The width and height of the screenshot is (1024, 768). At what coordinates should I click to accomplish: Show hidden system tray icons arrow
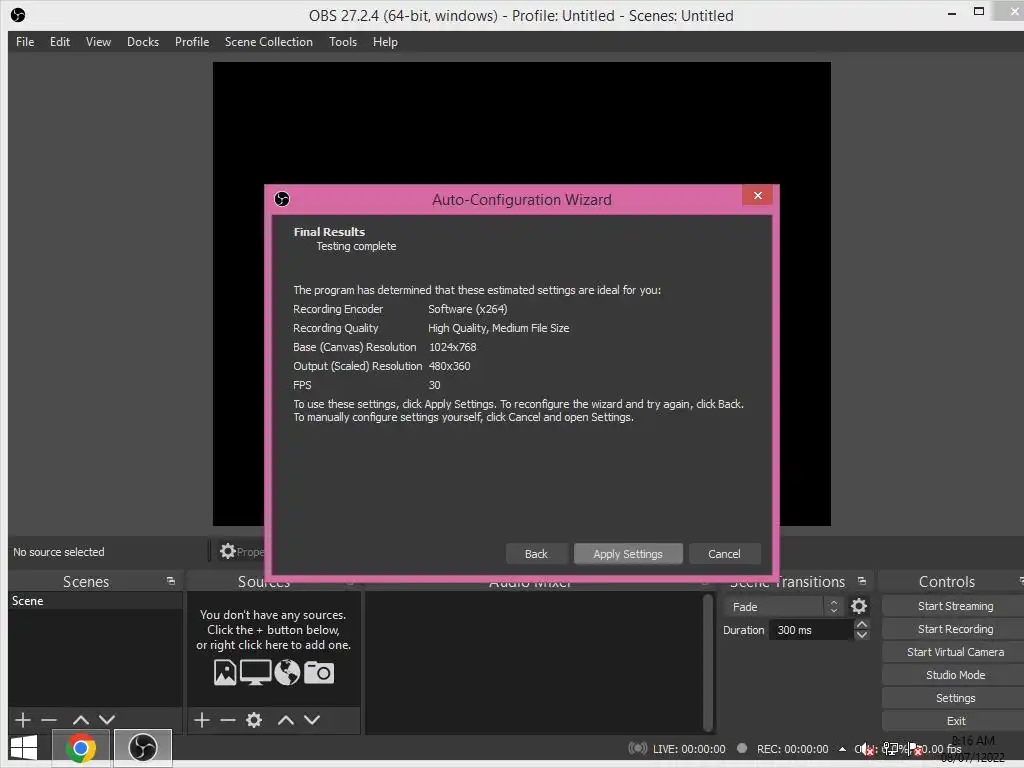point(842,749)
